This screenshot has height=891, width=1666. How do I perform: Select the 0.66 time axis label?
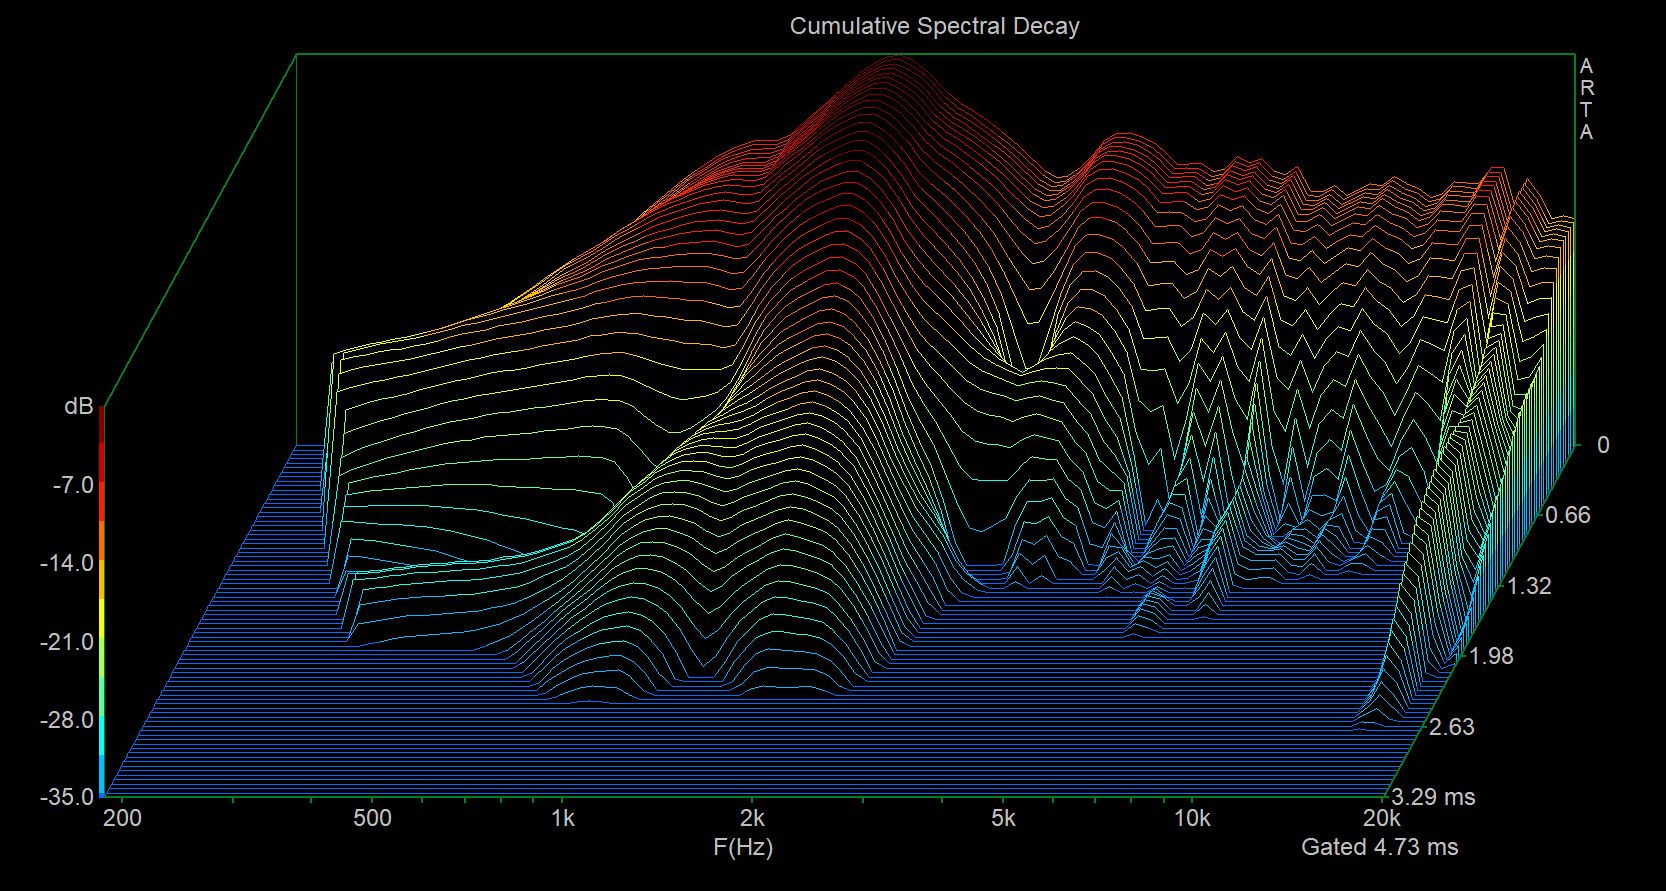pyautogui.click(x=1567, y=515)
